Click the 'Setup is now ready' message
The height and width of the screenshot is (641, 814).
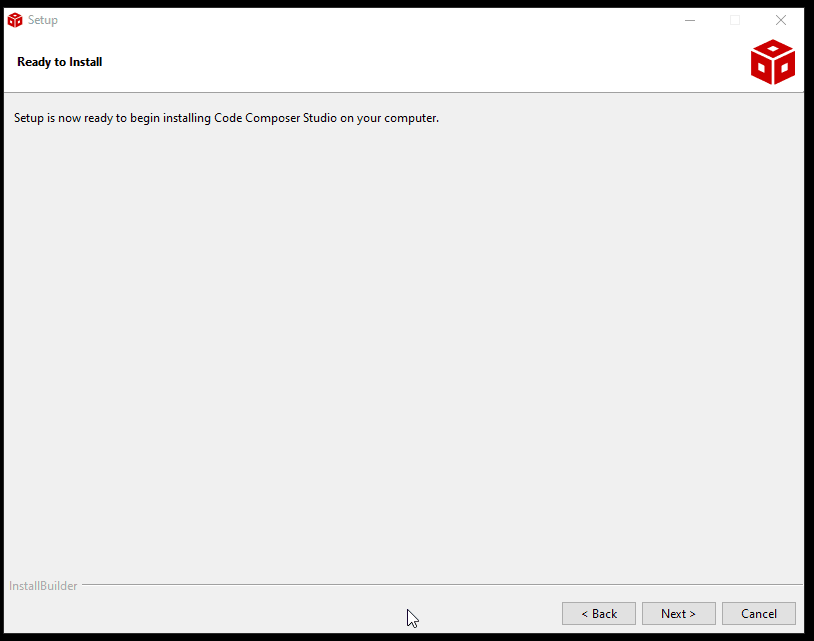[x=226, y=118]
